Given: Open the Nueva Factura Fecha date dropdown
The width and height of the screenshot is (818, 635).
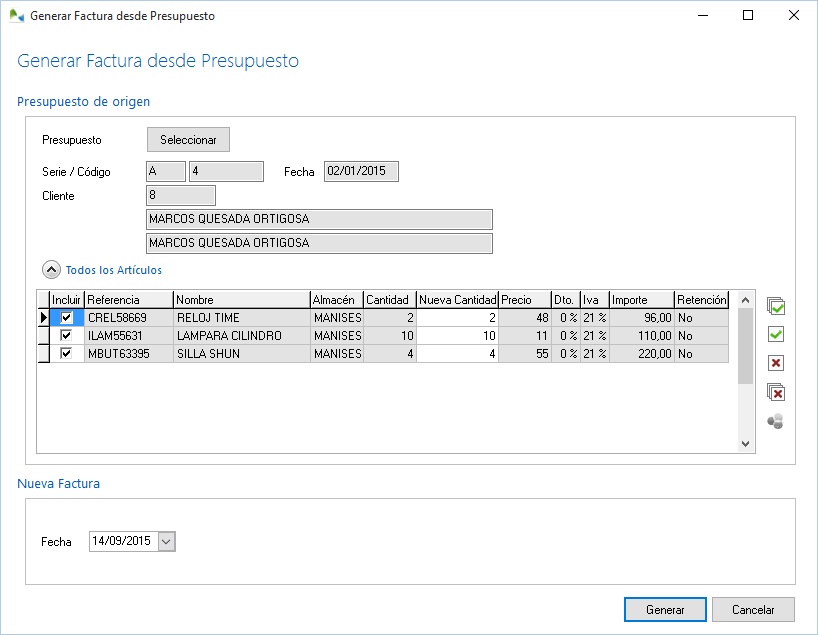Looking at the screenshot, I should [166, 541].
